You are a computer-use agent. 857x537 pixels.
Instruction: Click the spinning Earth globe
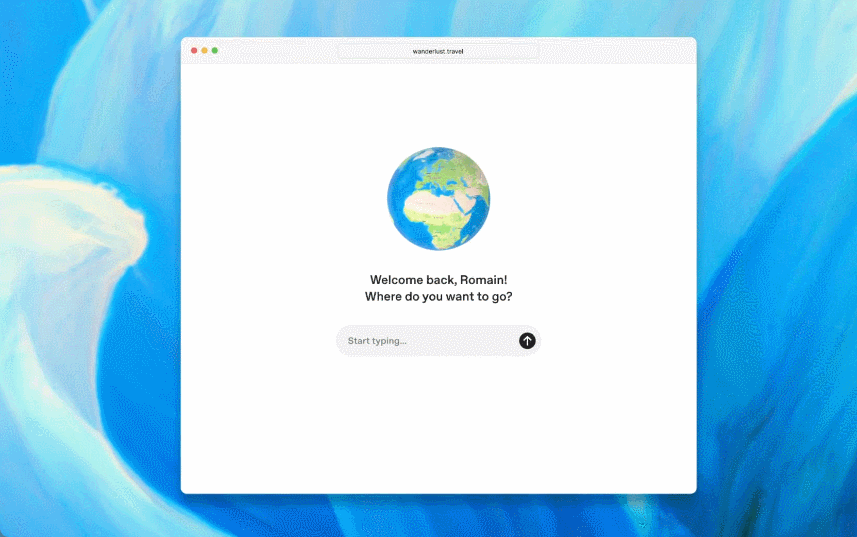pos(438,199)
